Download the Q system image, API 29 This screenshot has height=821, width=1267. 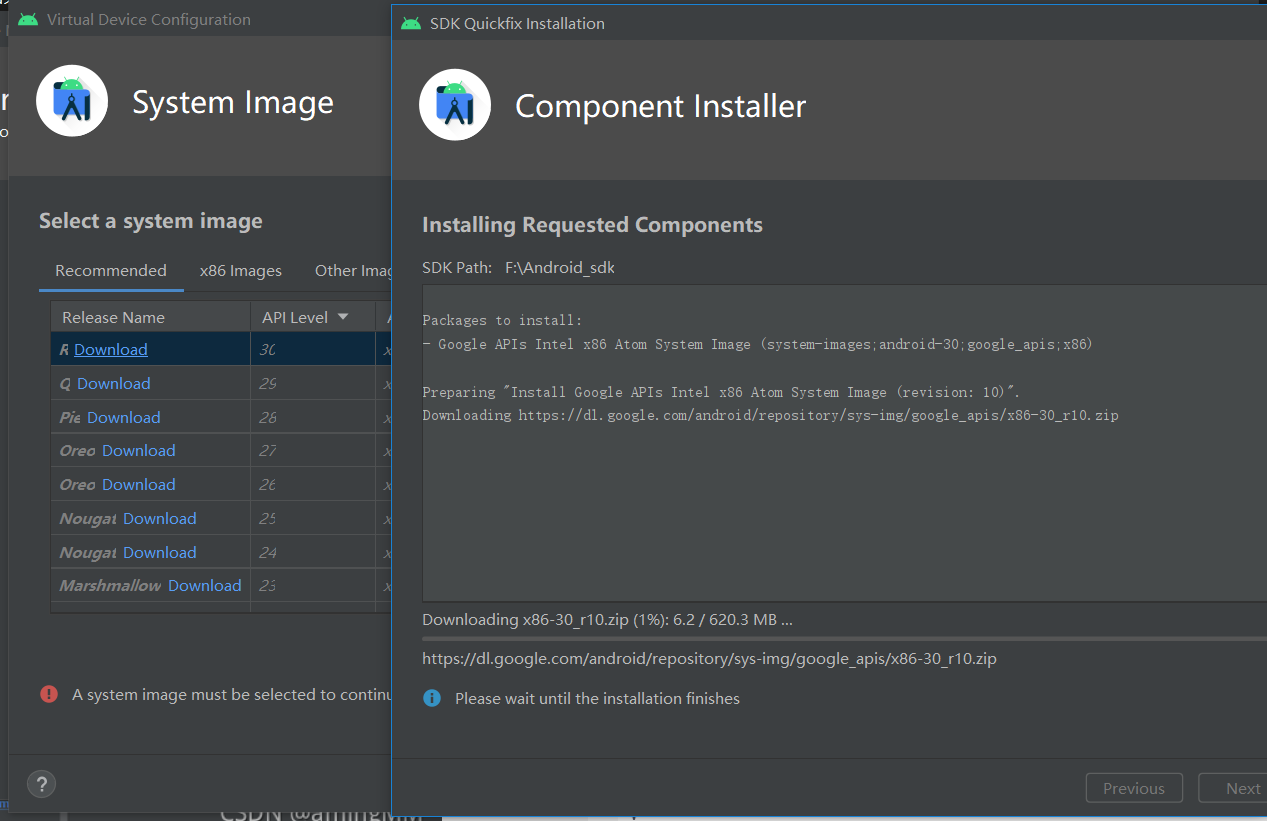[114, 384]
